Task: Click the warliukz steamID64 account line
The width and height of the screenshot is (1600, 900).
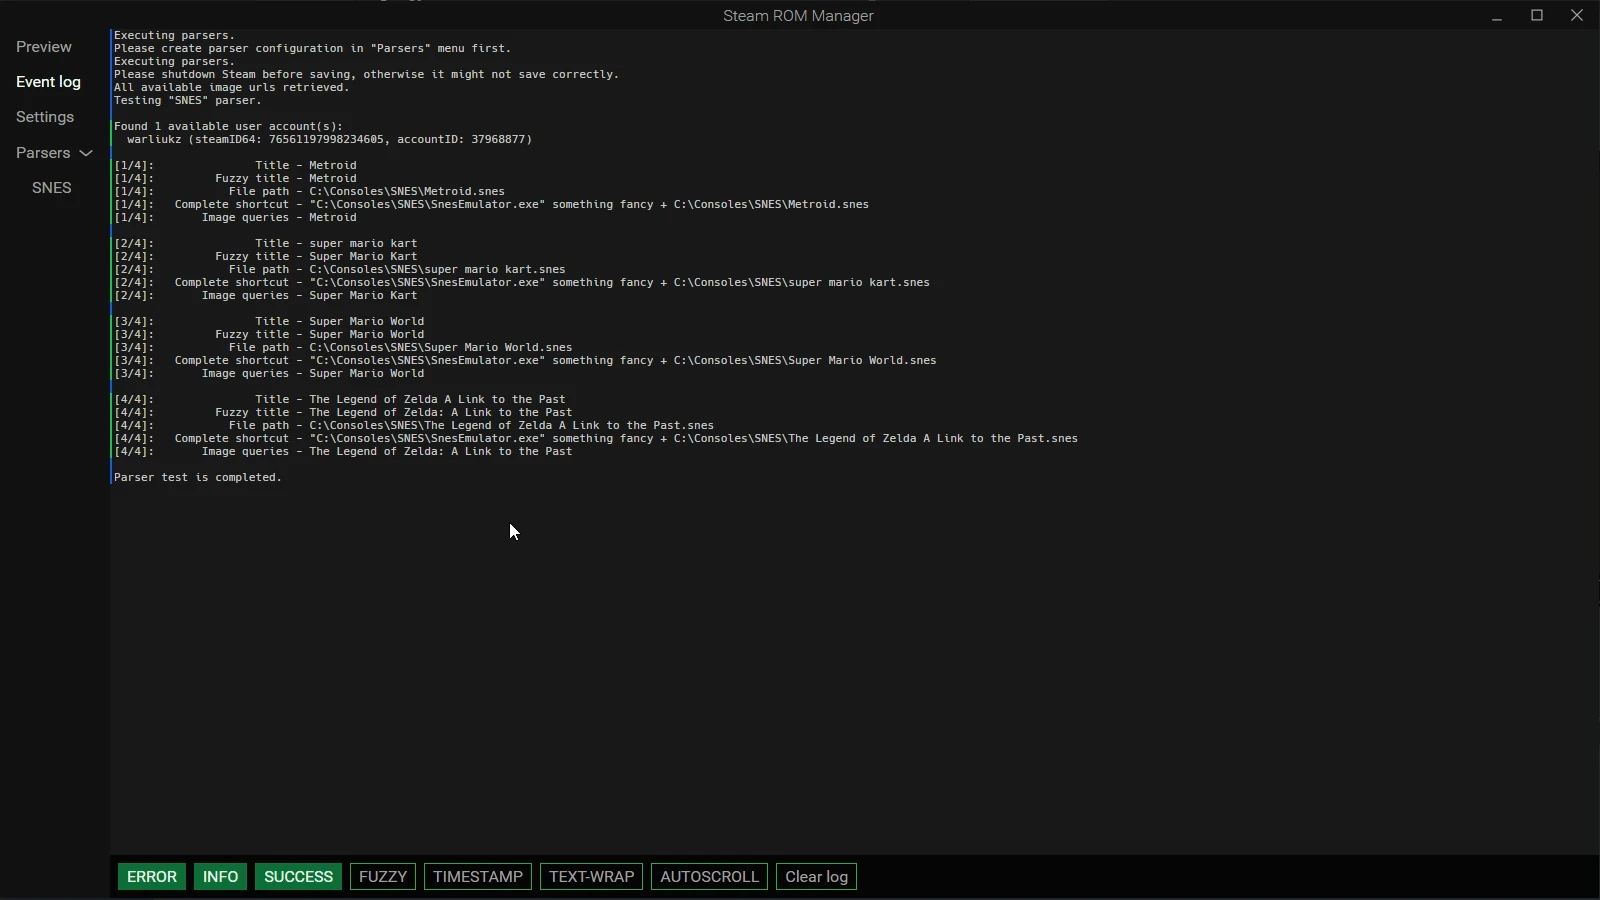Action: (329, 139)
